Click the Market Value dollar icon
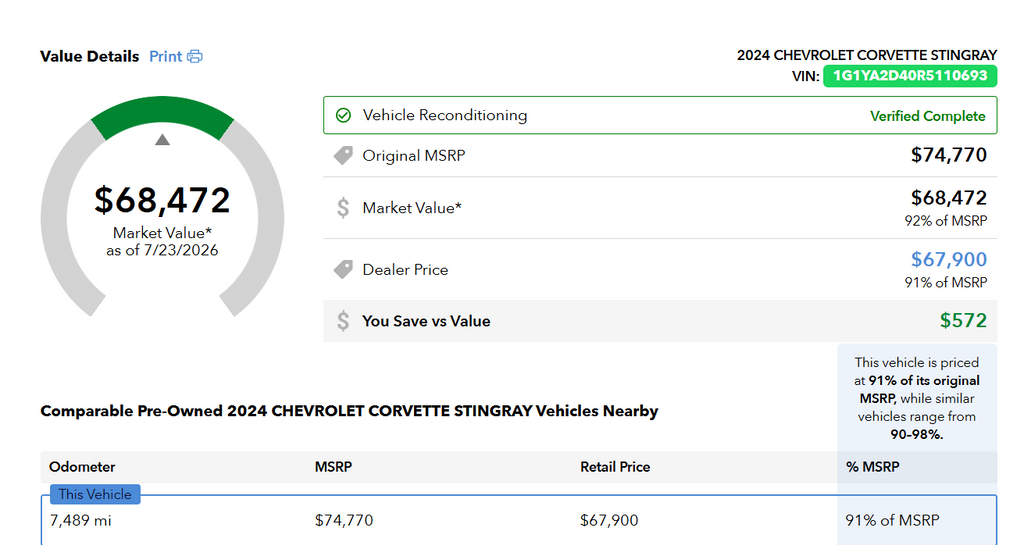 tap(343, 208)
